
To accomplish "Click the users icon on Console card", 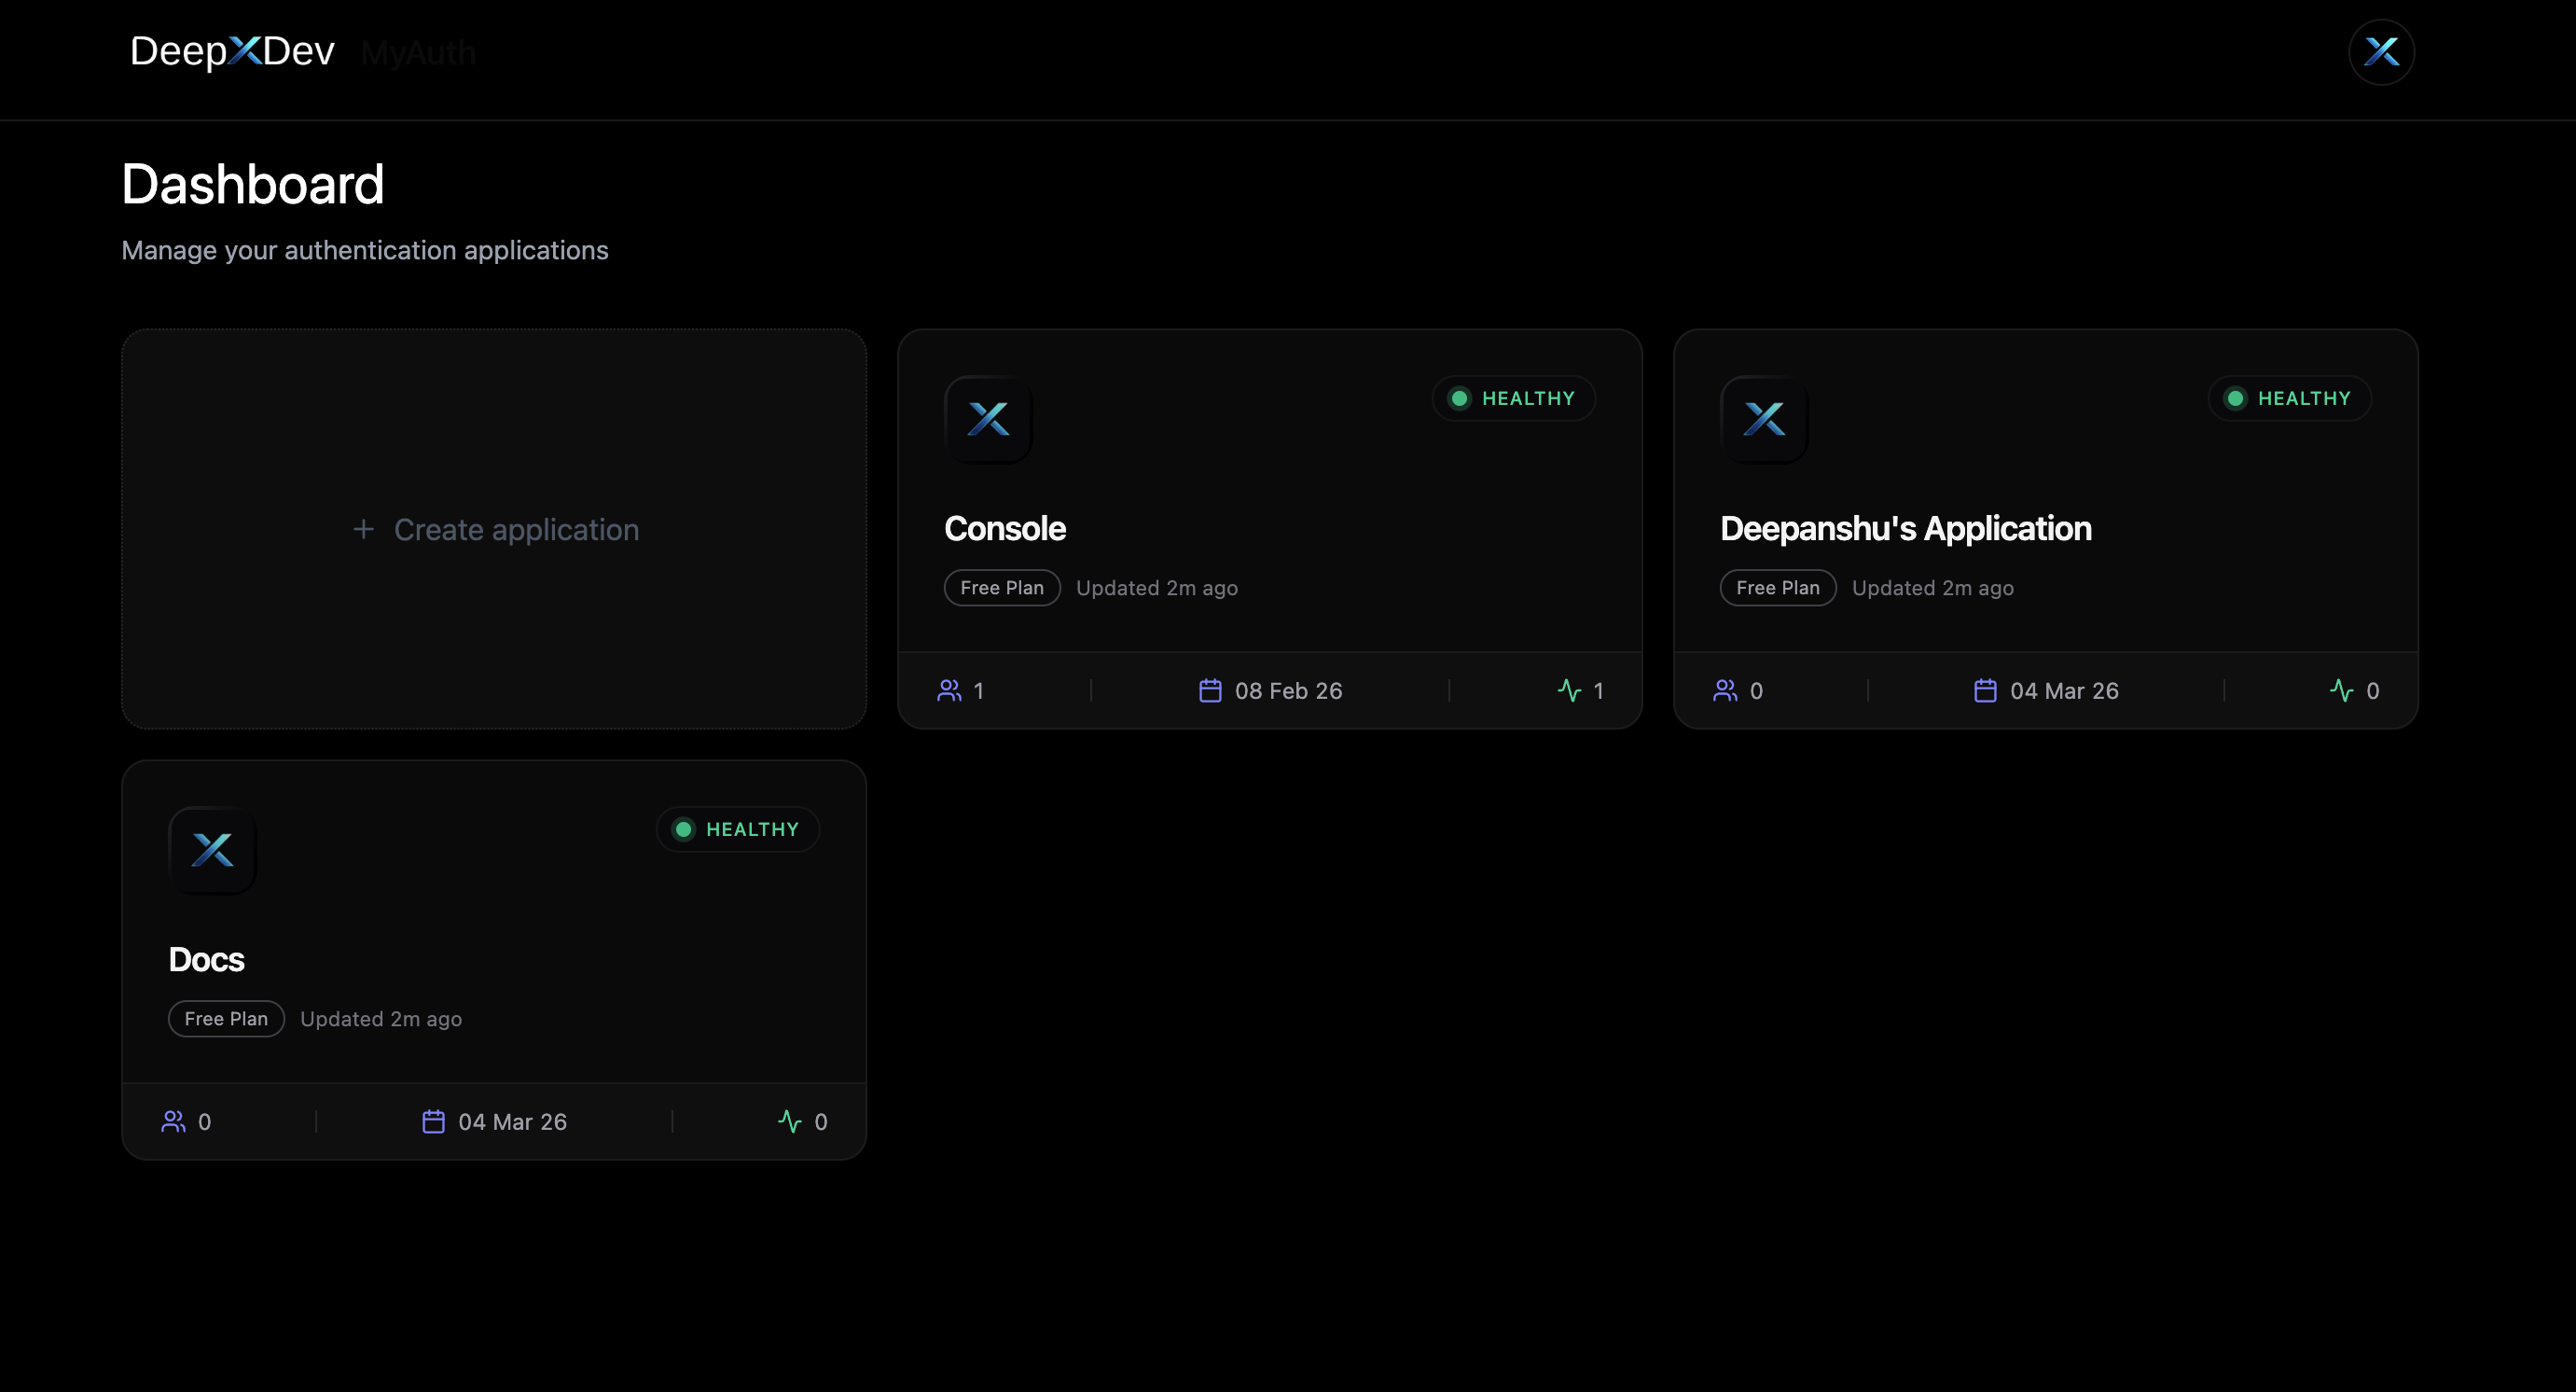I will (949, 690).
